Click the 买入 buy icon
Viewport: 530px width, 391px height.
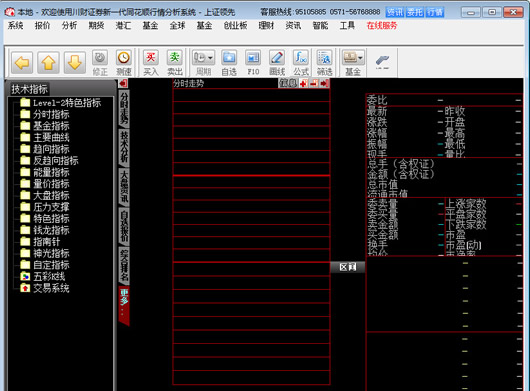point(151,63)
